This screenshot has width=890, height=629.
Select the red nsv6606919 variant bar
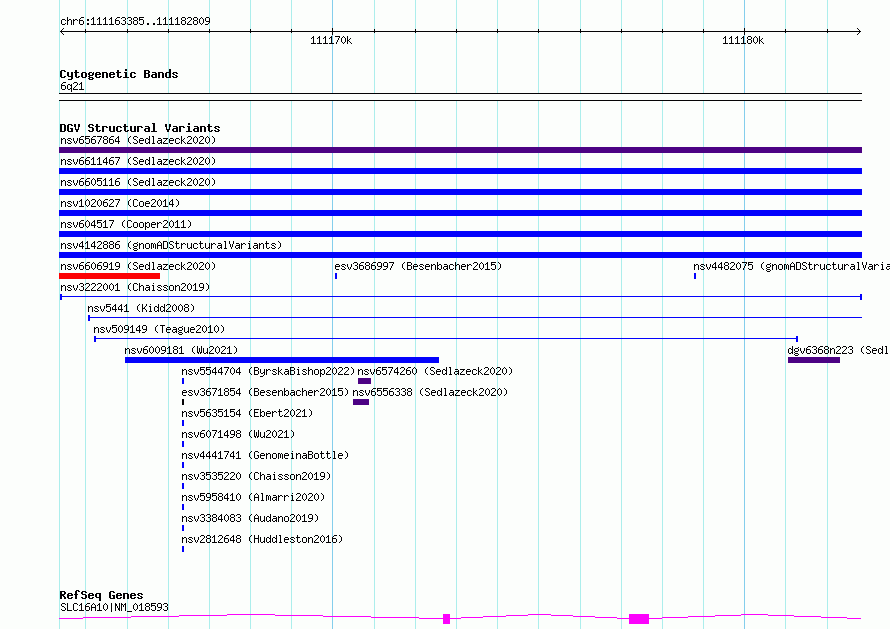[x=110, y=276]
